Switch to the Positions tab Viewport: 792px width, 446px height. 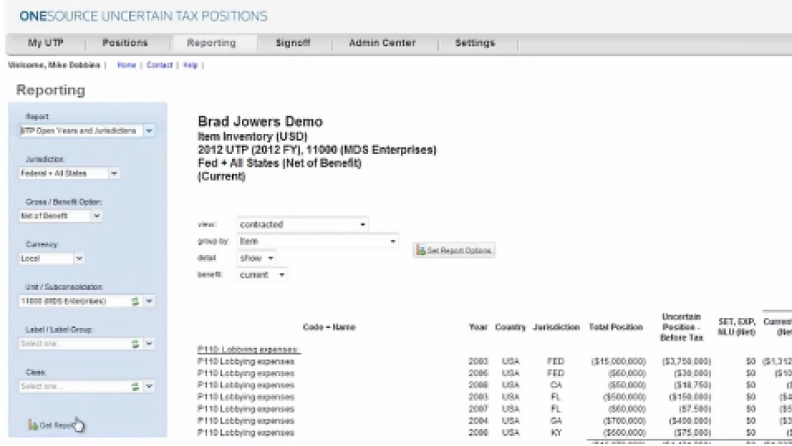[x=124, y=43]
